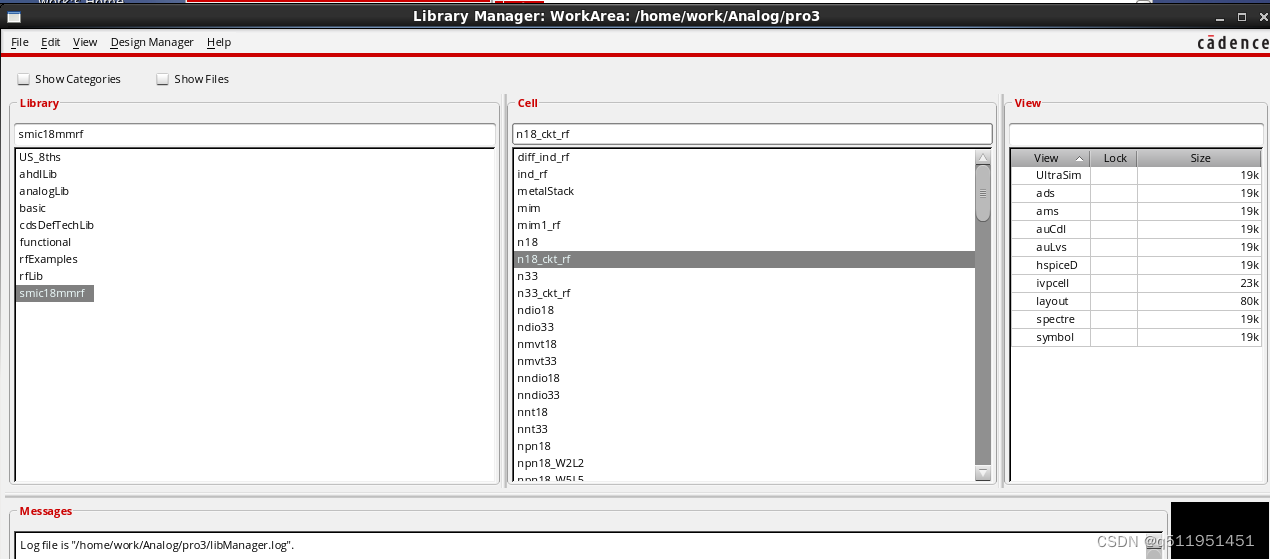Click the Cell list scroll up arrow
The height and width of the screenshot is (559, 1270).
[983, 158]
